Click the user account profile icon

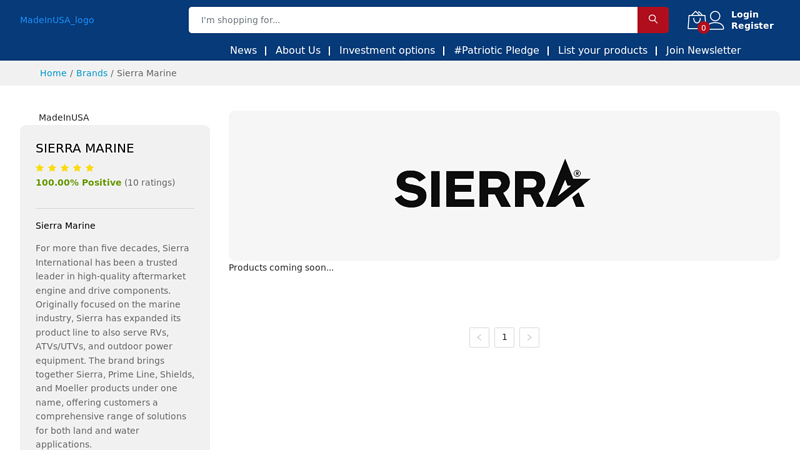pyautogui.click(x=716, y=20)
